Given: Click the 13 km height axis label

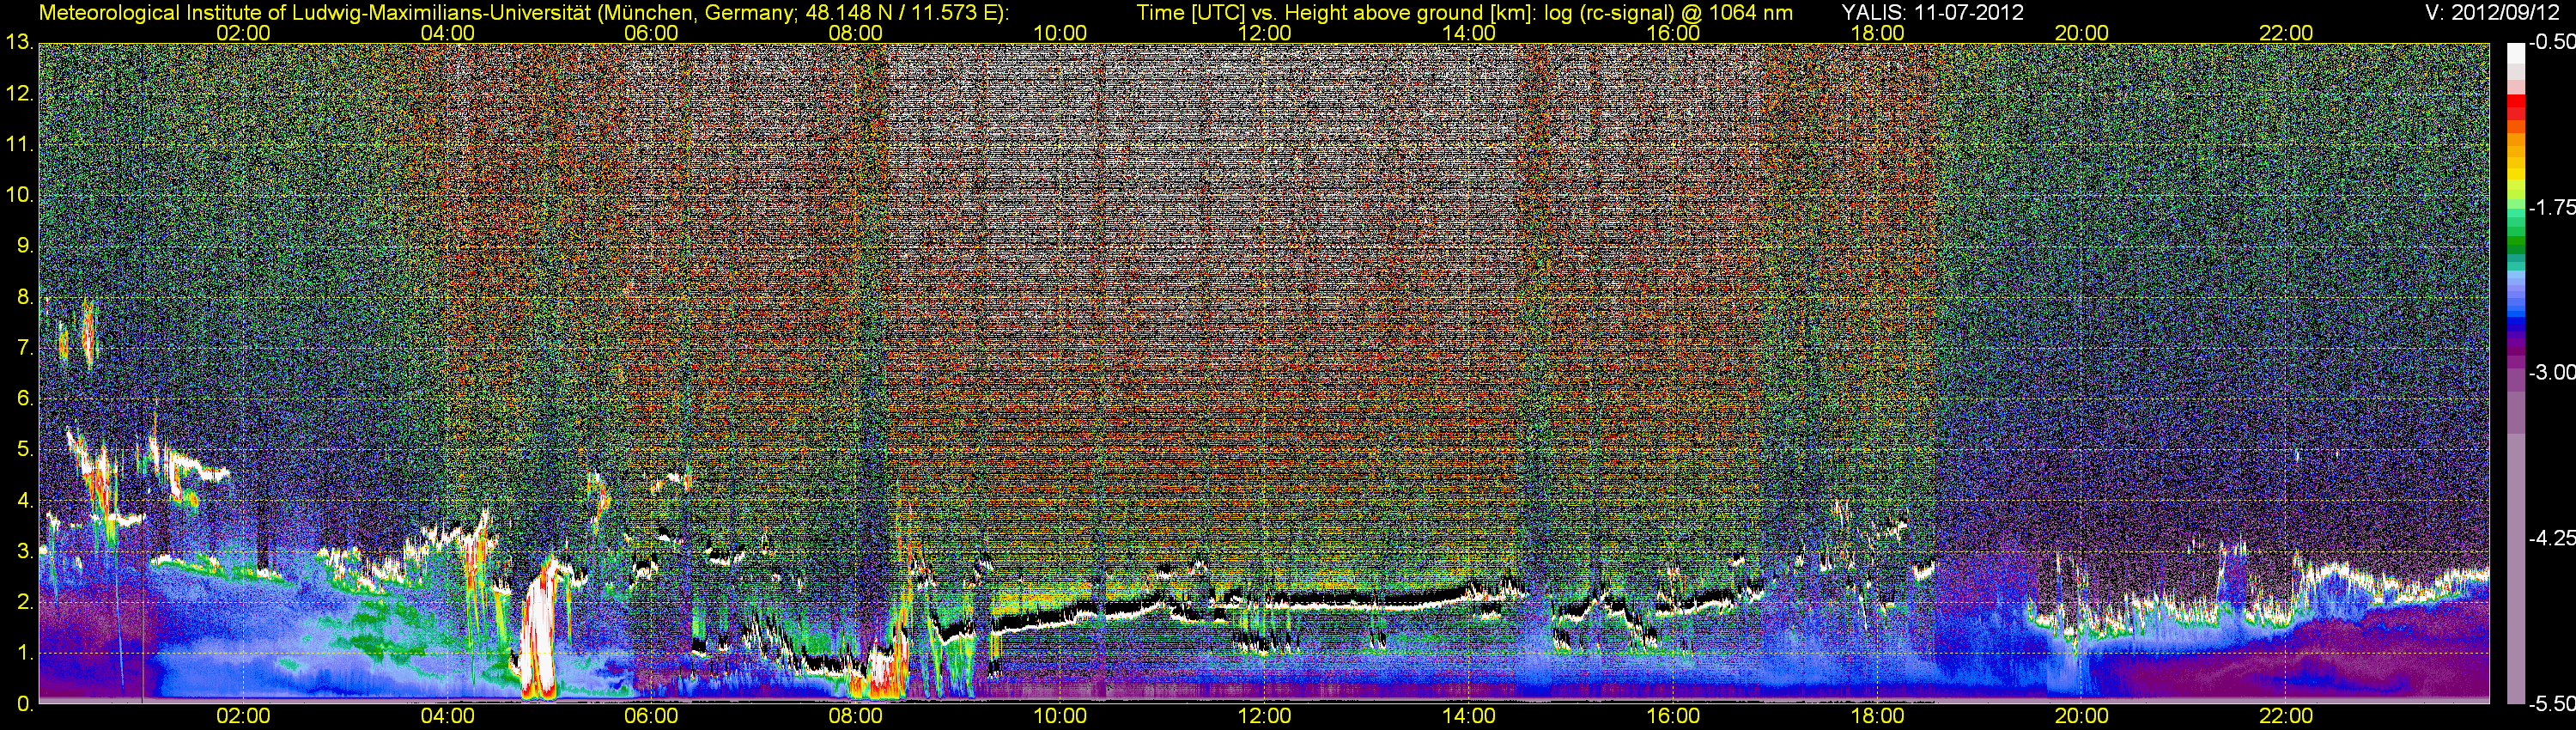Looking at the screenshot, I should (x=18, y=43).
